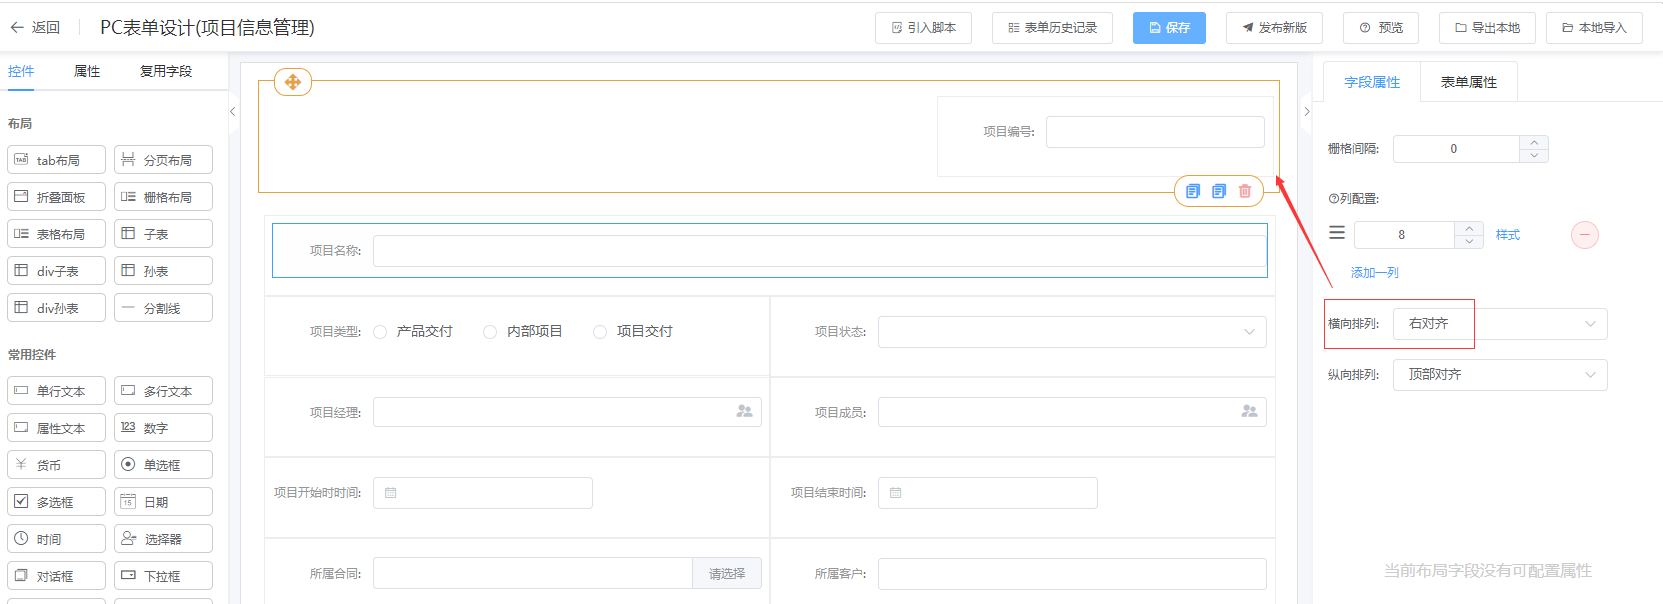Collapse the right properties panel arrow
1663x604 pixels.
click(x=1306, y=112)
